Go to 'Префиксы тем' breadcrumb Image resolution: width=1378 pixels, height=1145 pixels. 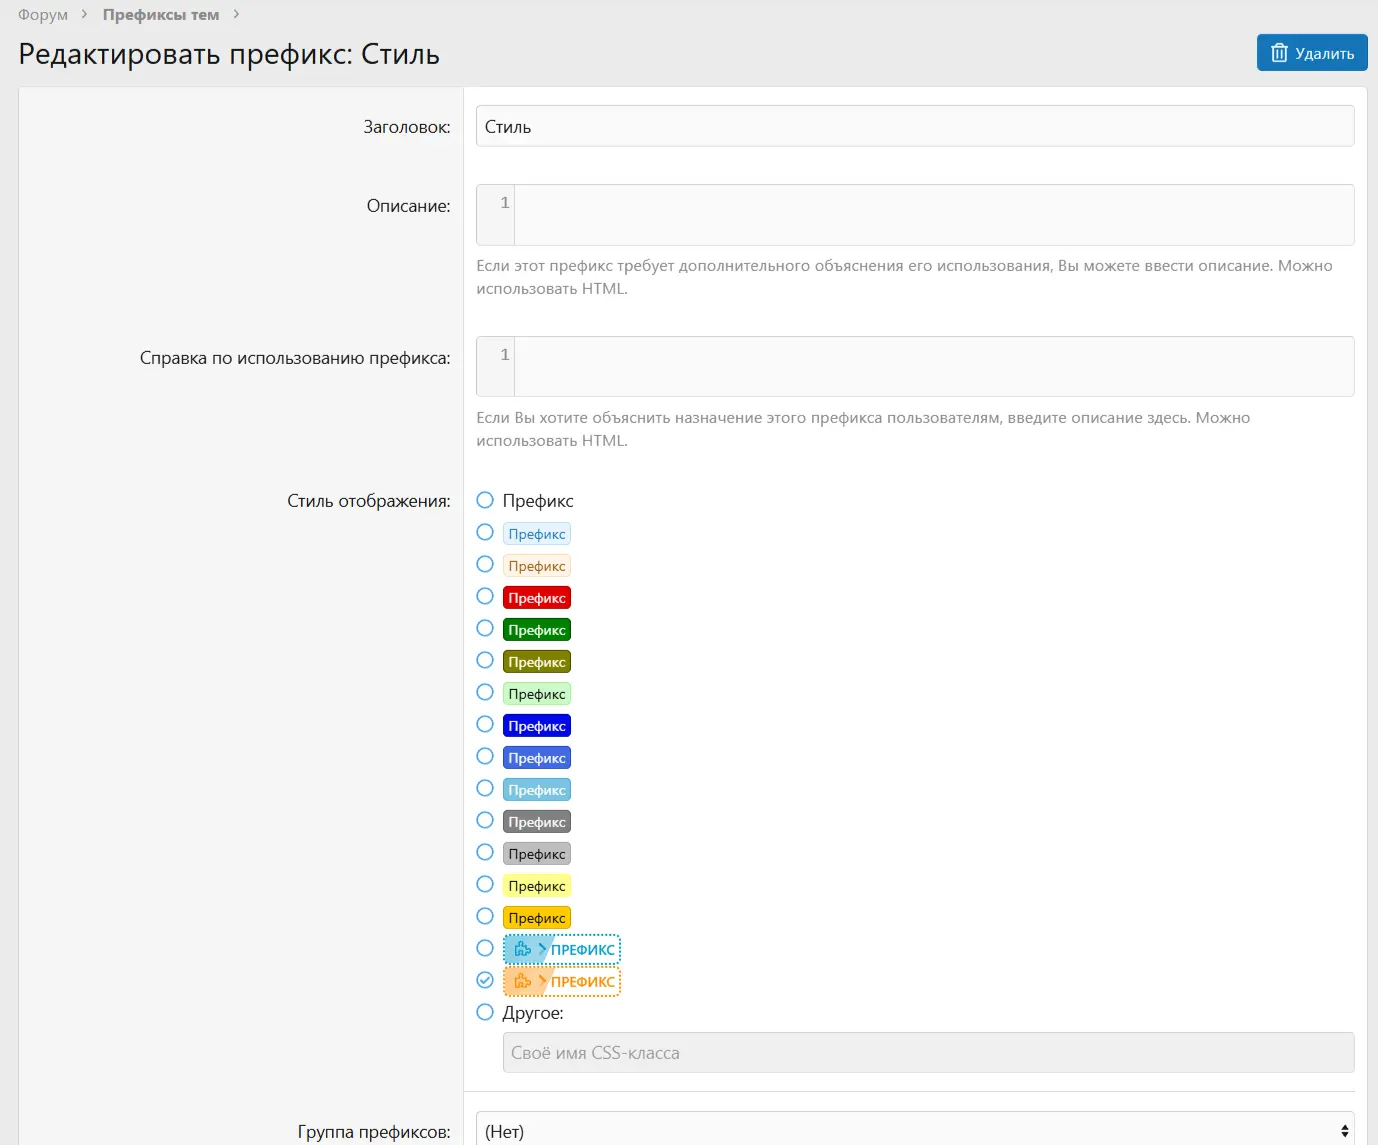(x=161, y=15)
